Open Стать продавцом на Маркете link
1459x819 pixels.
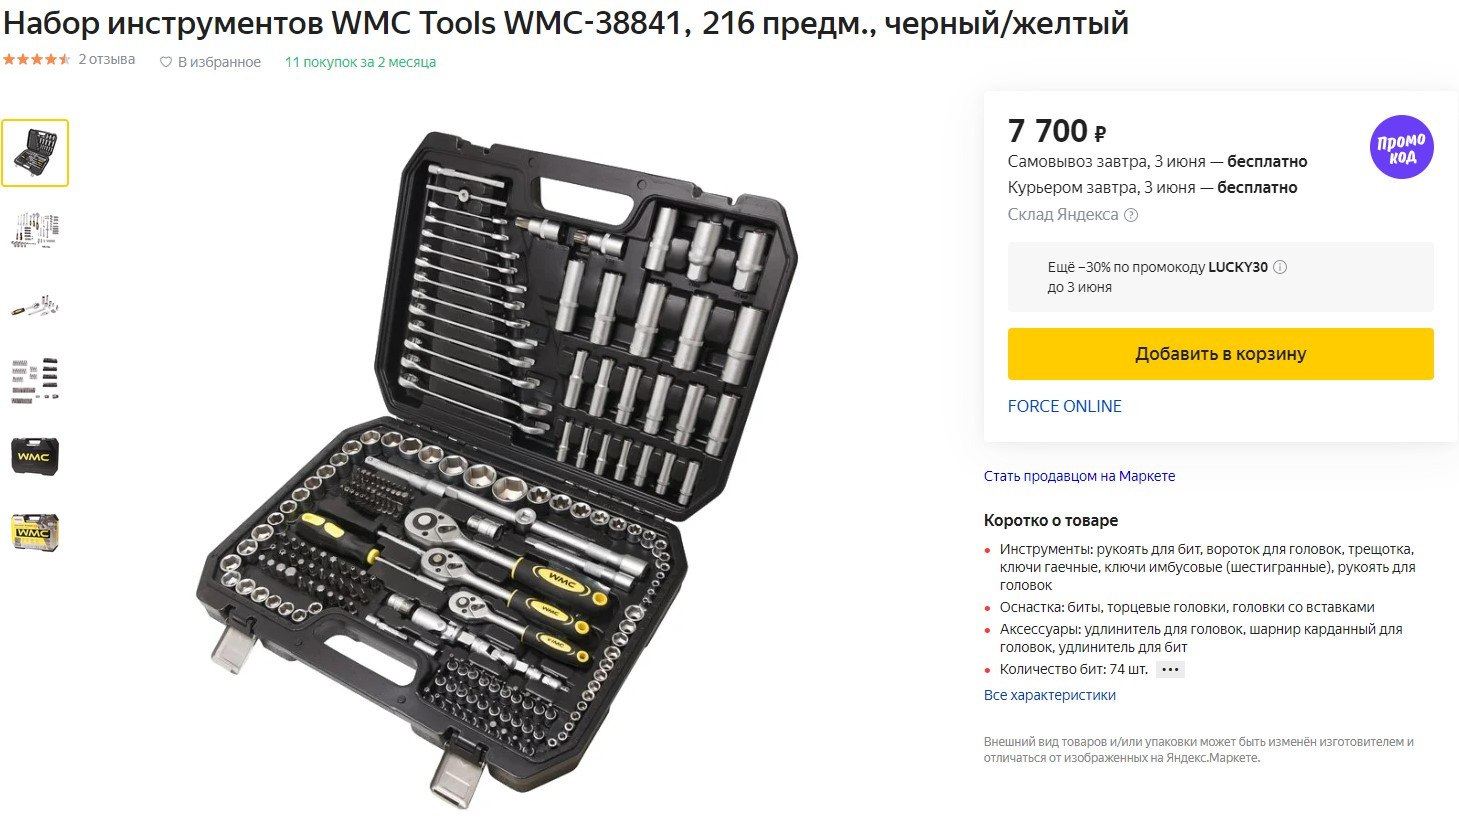tap(1079, 476)
